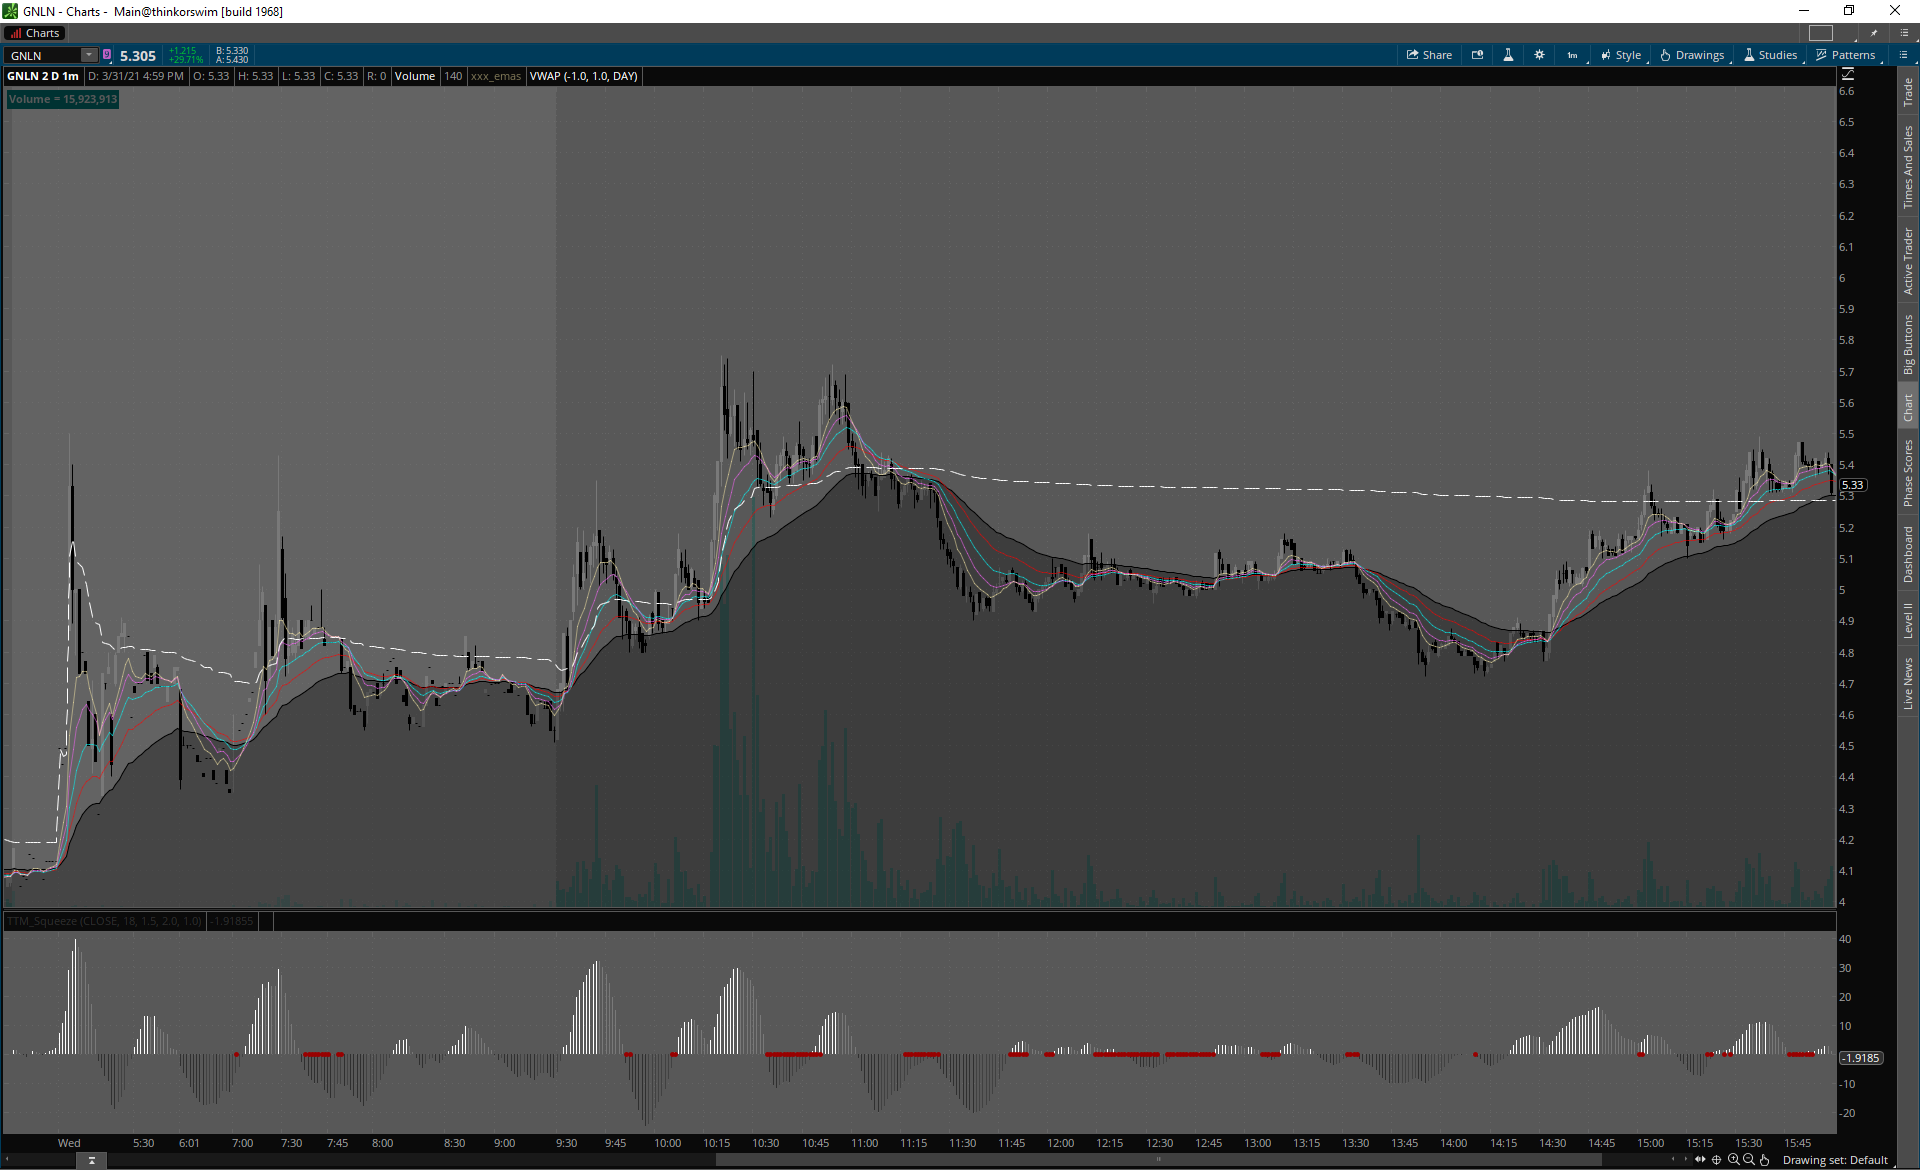Expand the GNLN symbol dropdown arrow
The width and height of the screenshot is (1920, 1170).
89,55
